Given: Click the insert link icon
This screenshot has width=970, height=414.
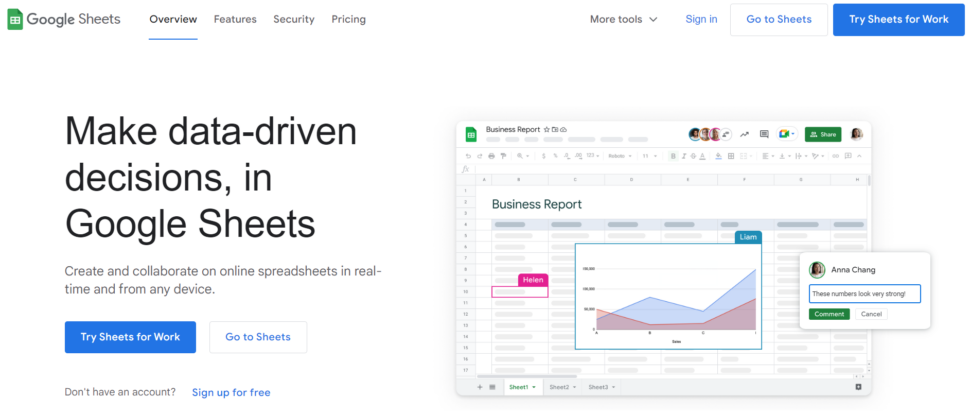Looking at the screenshot, I should (835, 156).
